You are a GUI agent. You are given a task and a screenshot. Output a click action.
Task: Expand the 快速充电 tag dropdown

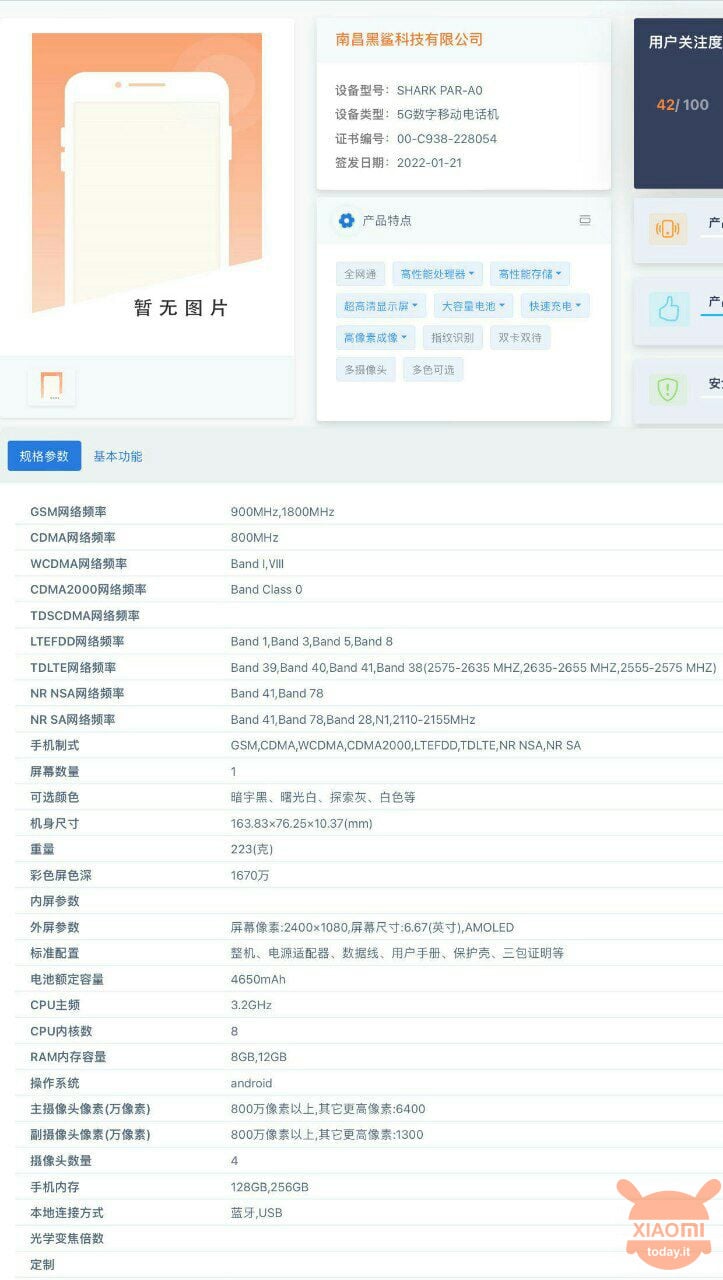tap(555, 306)
